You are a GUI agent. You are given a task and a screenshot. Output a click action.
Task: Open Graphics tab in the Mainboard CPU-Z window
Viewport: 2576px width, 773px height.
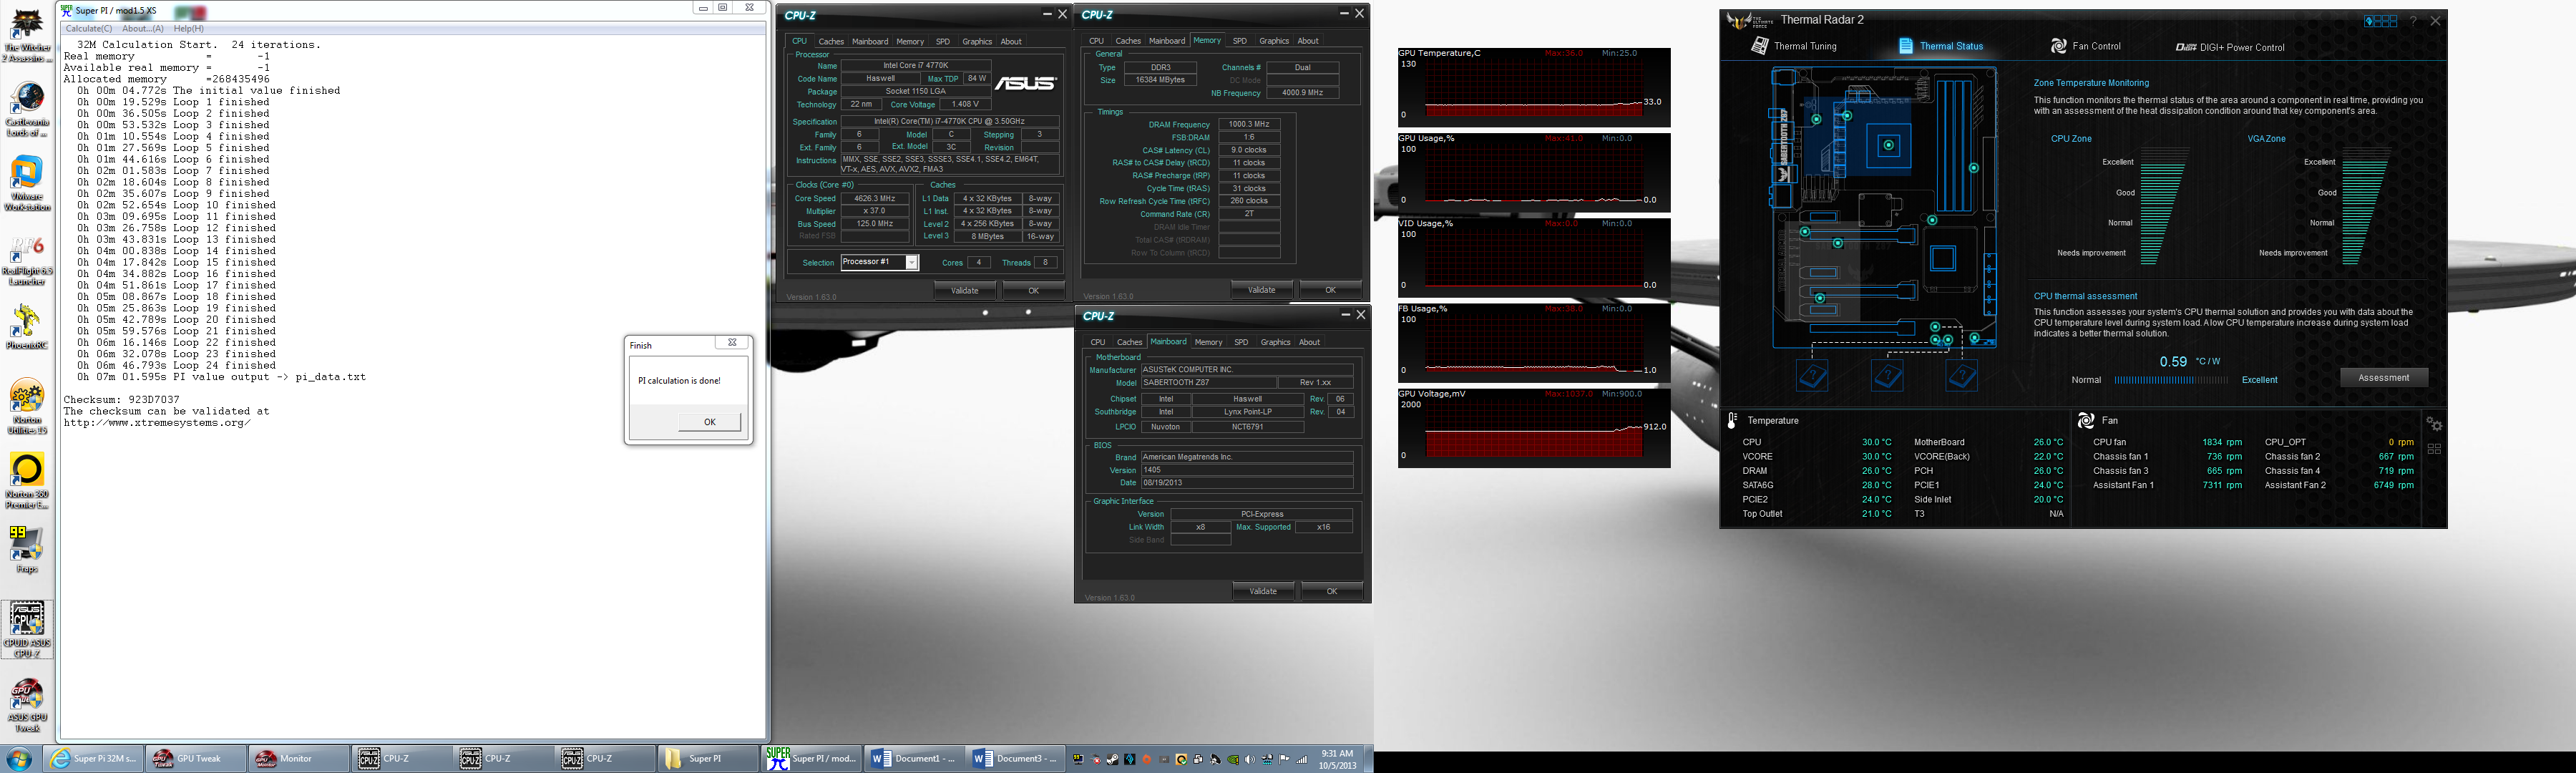coord(1275,342)
